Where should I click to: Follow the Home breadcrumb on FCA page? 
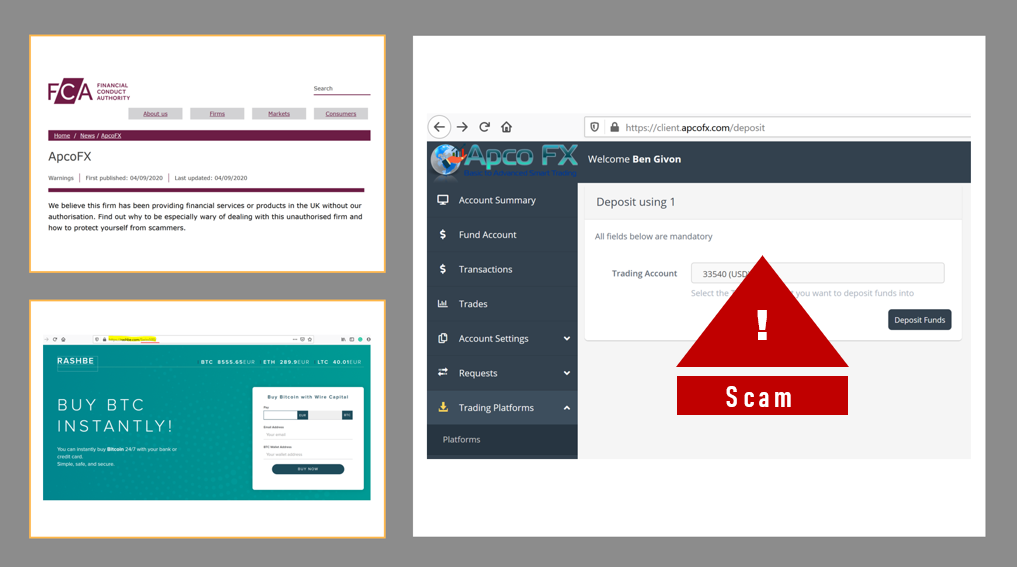point(62,136)
